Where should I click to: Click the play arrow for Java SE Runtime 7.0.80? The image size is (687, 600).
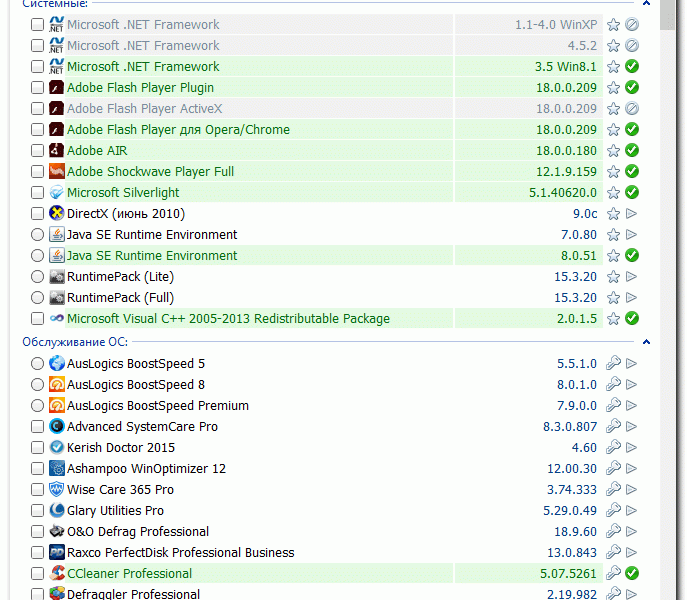631,234
